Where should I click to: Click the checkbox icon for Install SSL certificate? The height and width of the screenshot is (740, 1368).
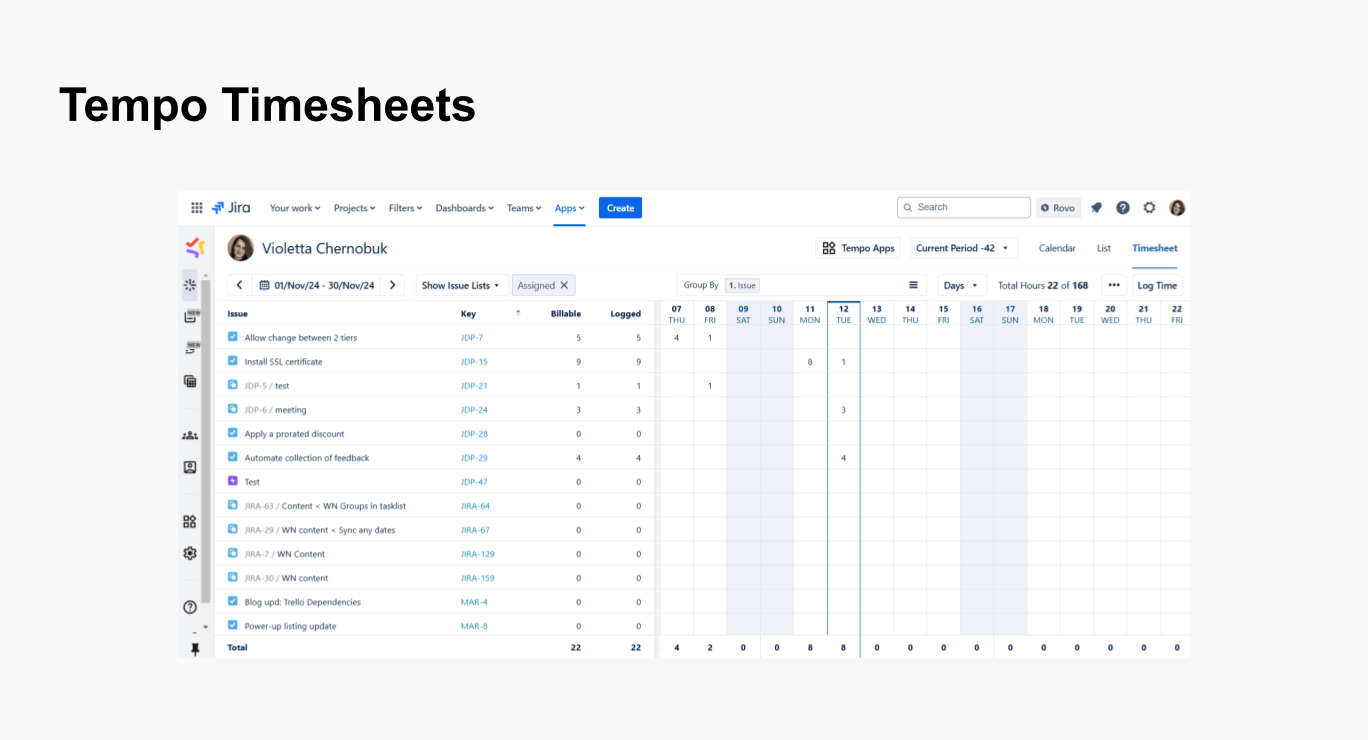[233, 361]
